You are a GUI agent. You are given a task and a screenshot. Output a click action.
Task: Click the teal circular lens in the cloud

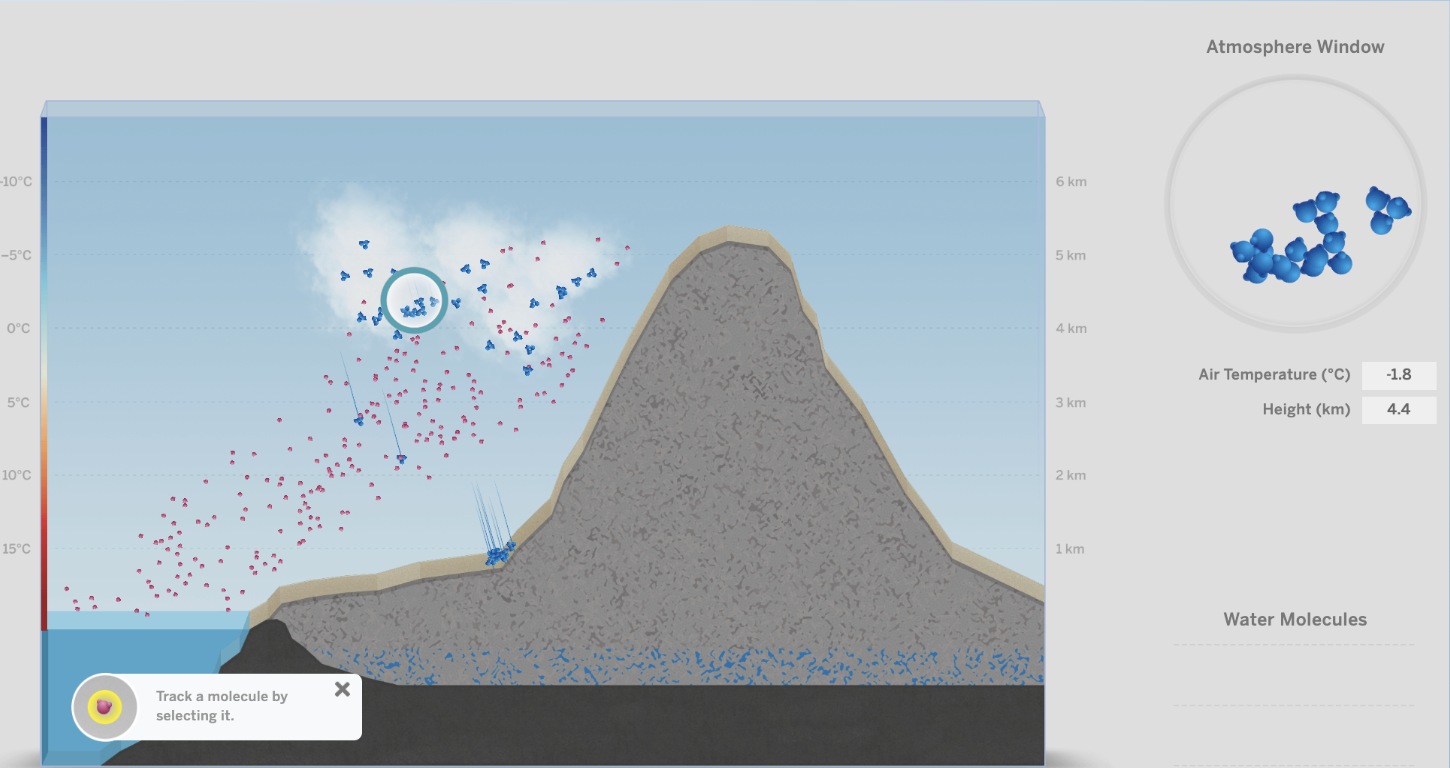click(x=413, y=300)
